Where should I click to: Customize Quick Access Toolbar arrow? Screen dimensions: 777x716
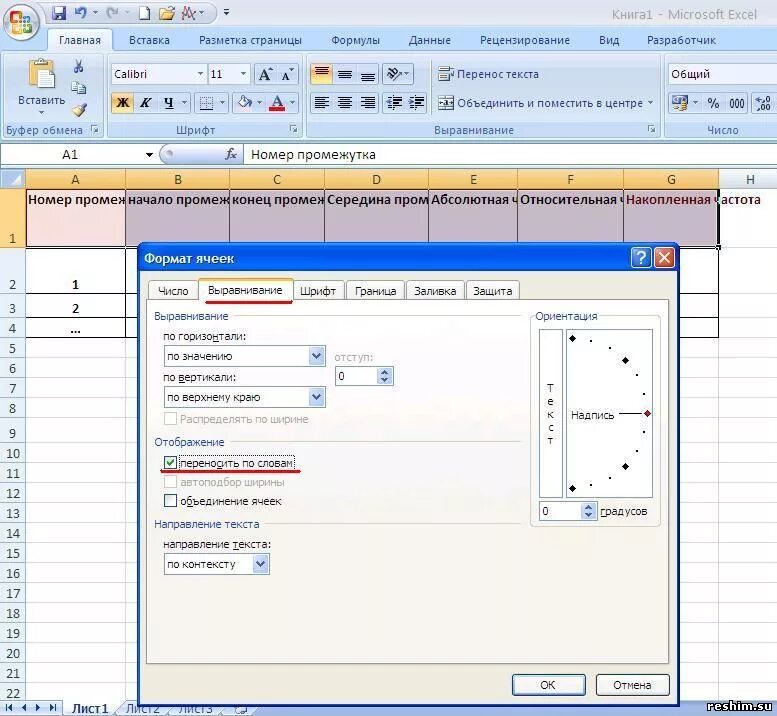(226, 12)
